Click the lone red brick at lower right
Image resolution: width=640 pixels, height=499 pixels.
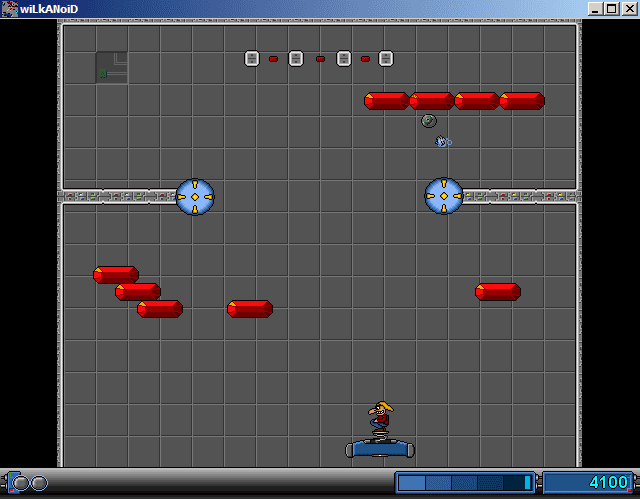click(x=498, y=292)
